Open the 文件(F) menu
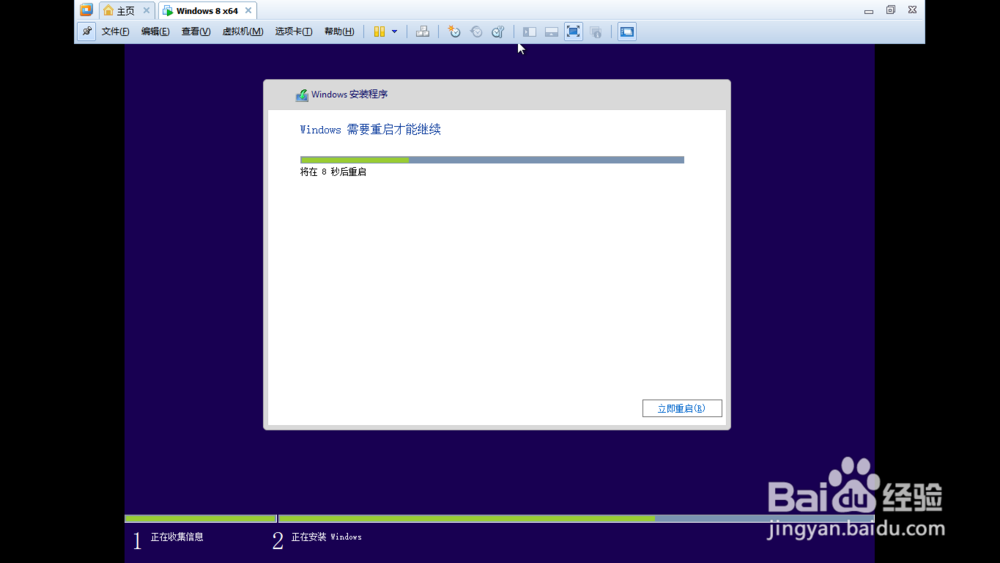The height and width of the screenshot is (563, 1000). pyautogui.click(x=115, y=31)
